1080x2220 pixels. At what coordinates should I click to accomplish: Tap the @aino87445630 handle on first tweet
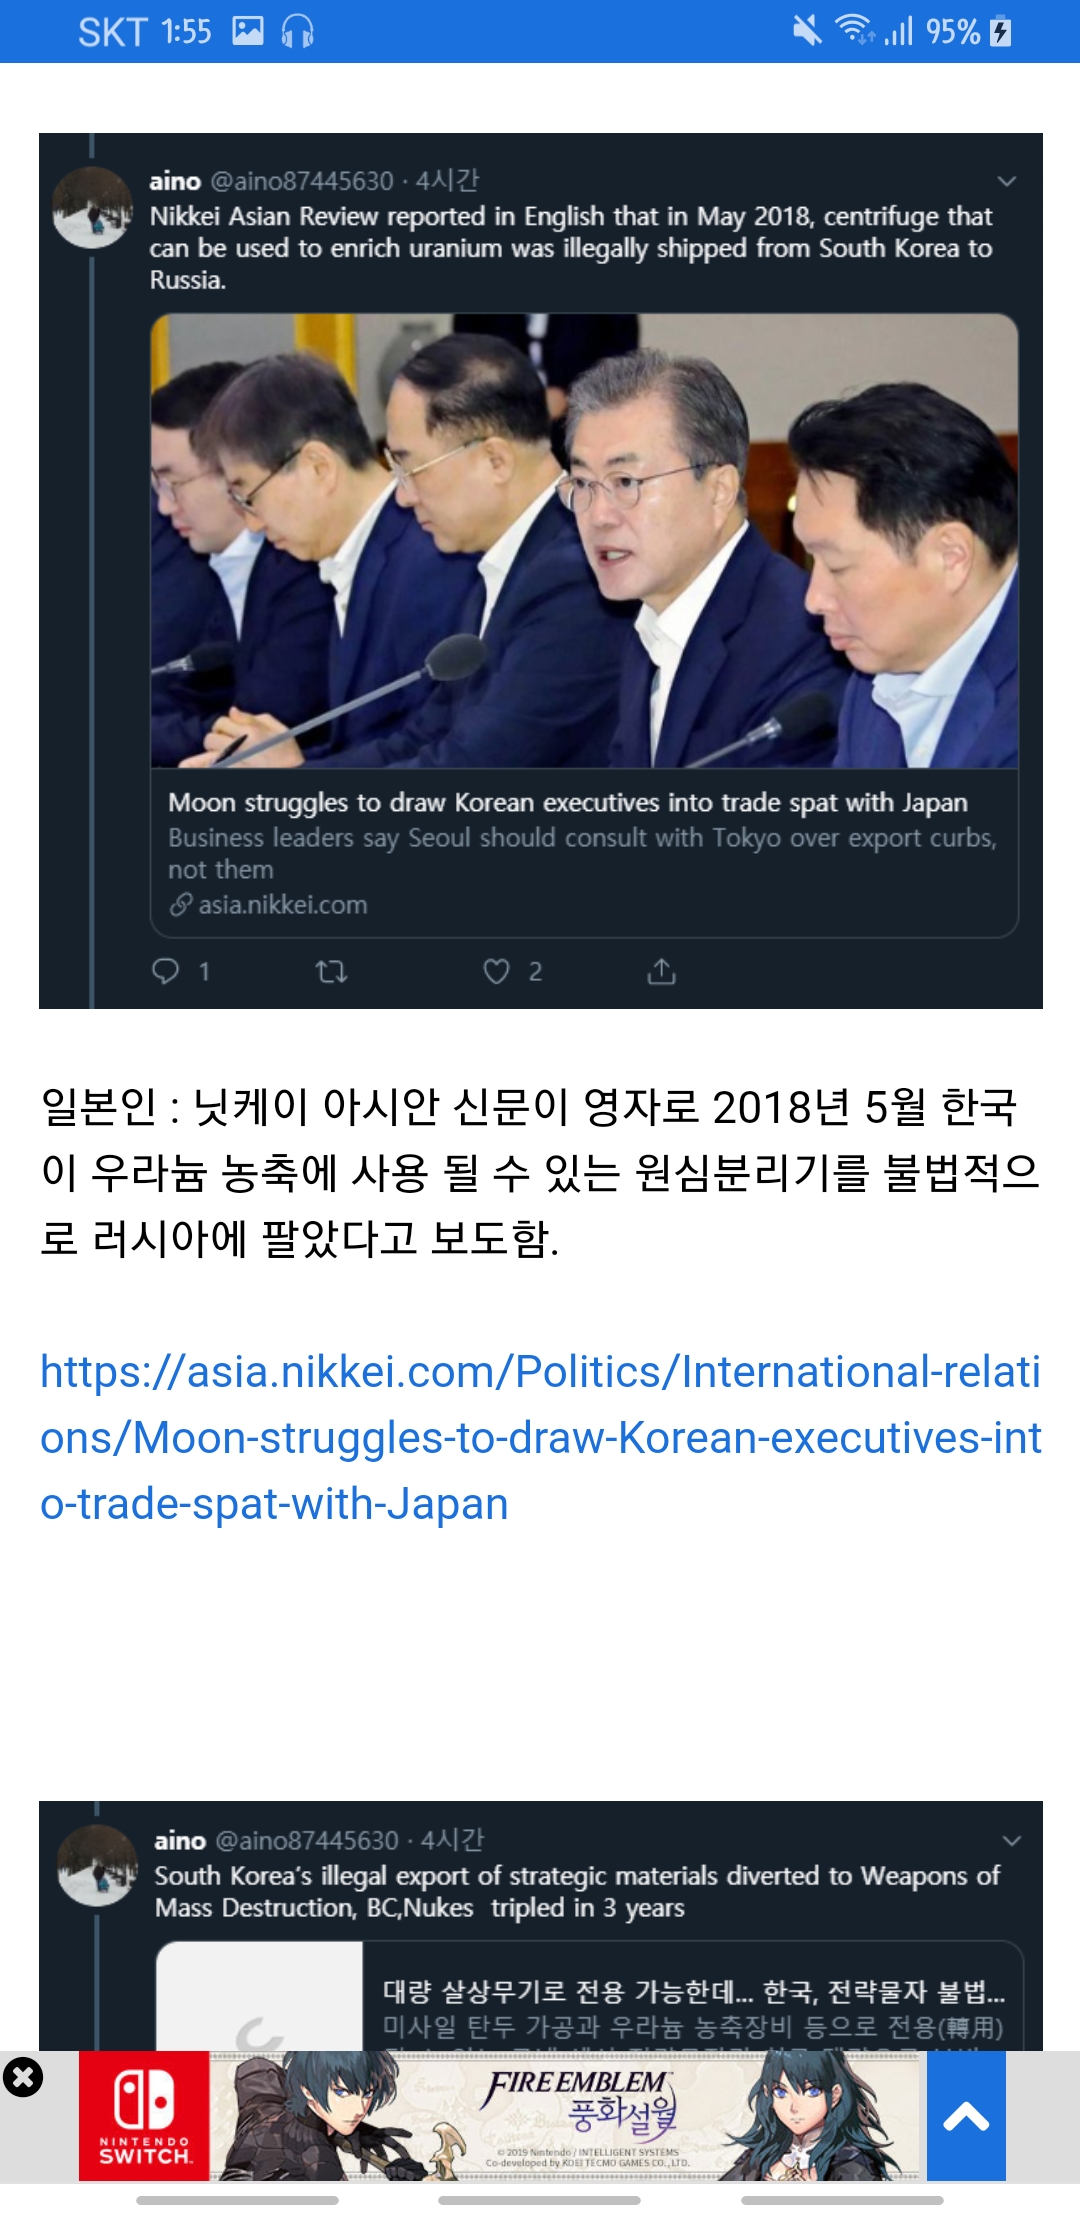[x=301, y=181]
